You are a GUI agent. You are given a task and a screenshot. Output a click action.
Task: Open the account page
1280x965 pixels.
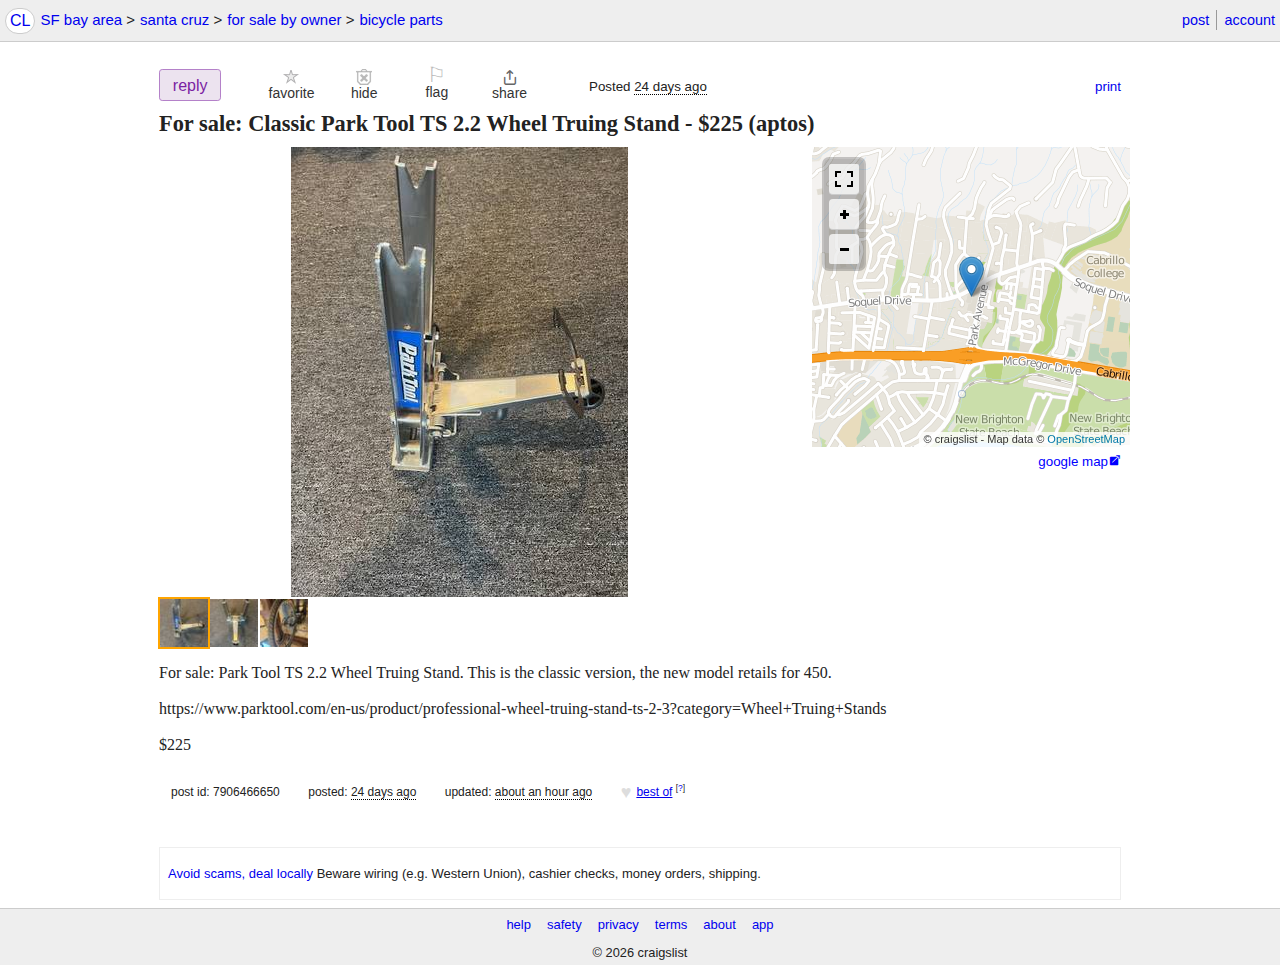[1250, 20]
